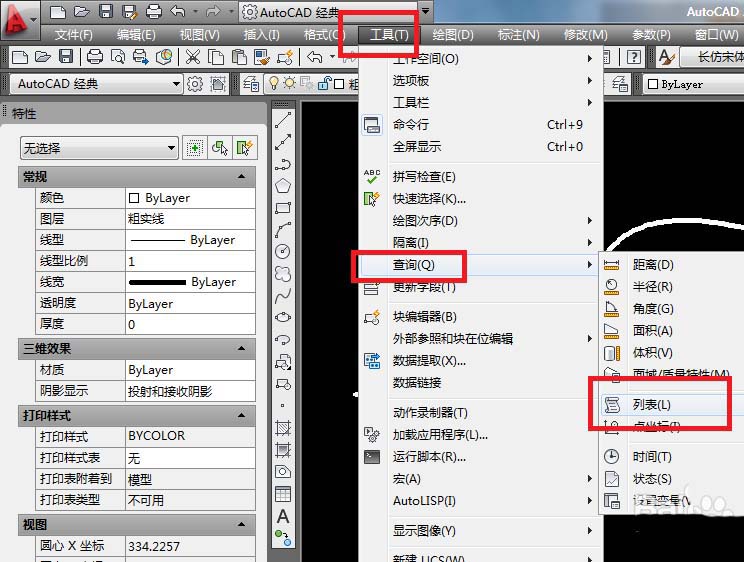Screen dimensions: 744x562
Task: Click the Paste clipboard icon
Action: [x=239, y=57]
